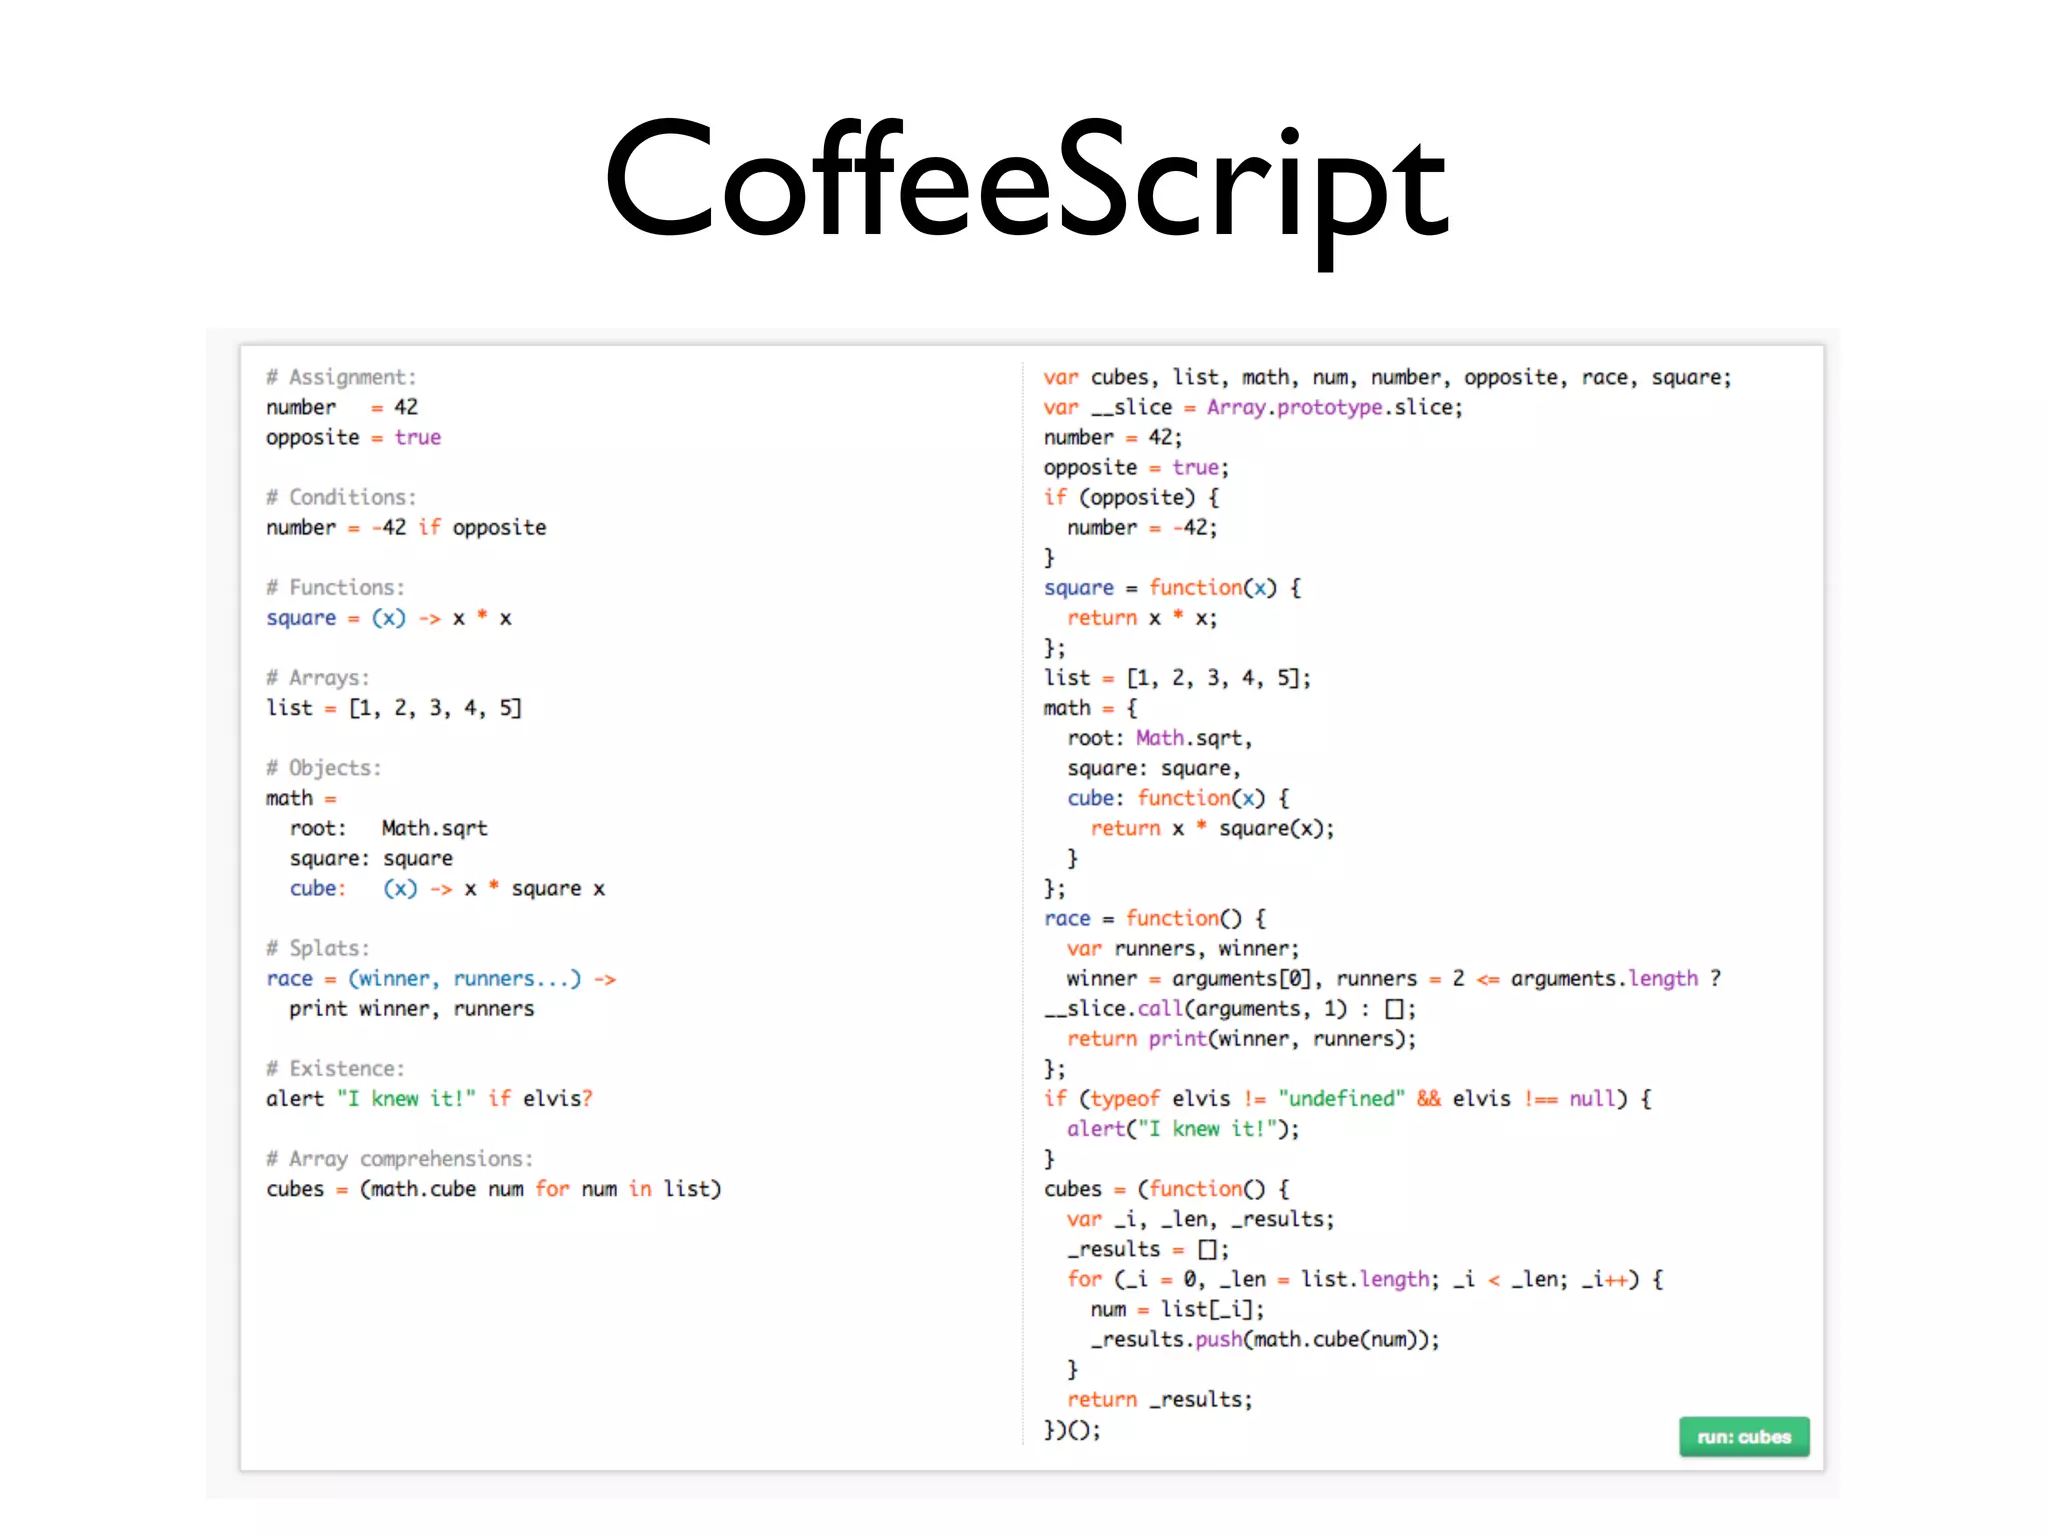This screenshot has width=2048, height=1536.
Task: Click '__slice.call(arguments, 1) : [];' line
Action: coord(1230,1008)
